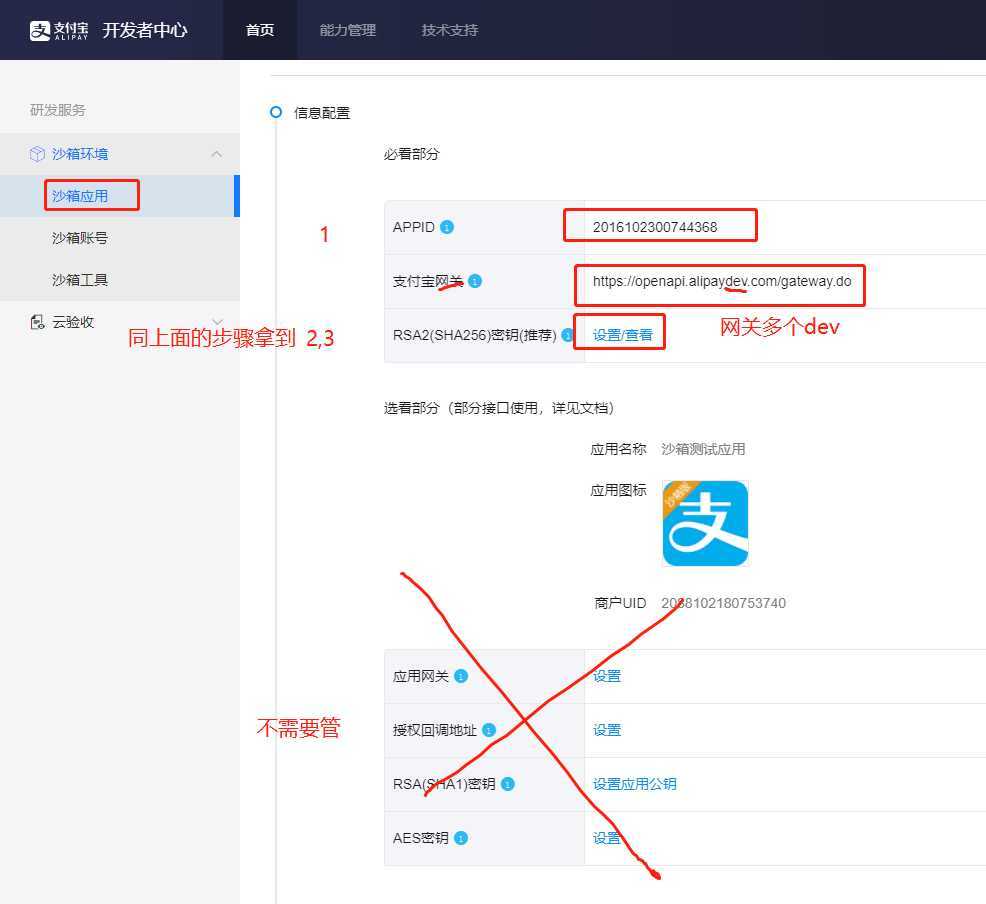Click the APPID value 2016102300744368
This screenshot has height=904, width=986.
(x=655, y=227)
